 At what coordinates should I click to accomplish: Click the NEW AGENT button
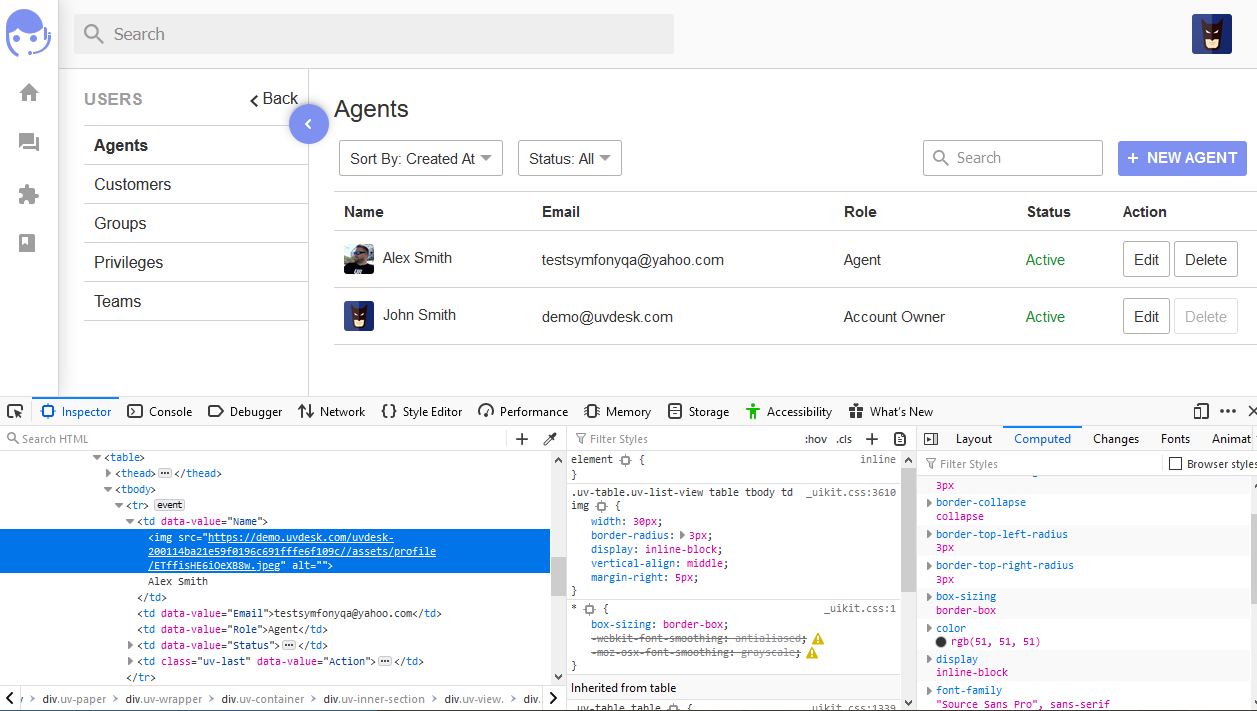(x=1182, y=158)
